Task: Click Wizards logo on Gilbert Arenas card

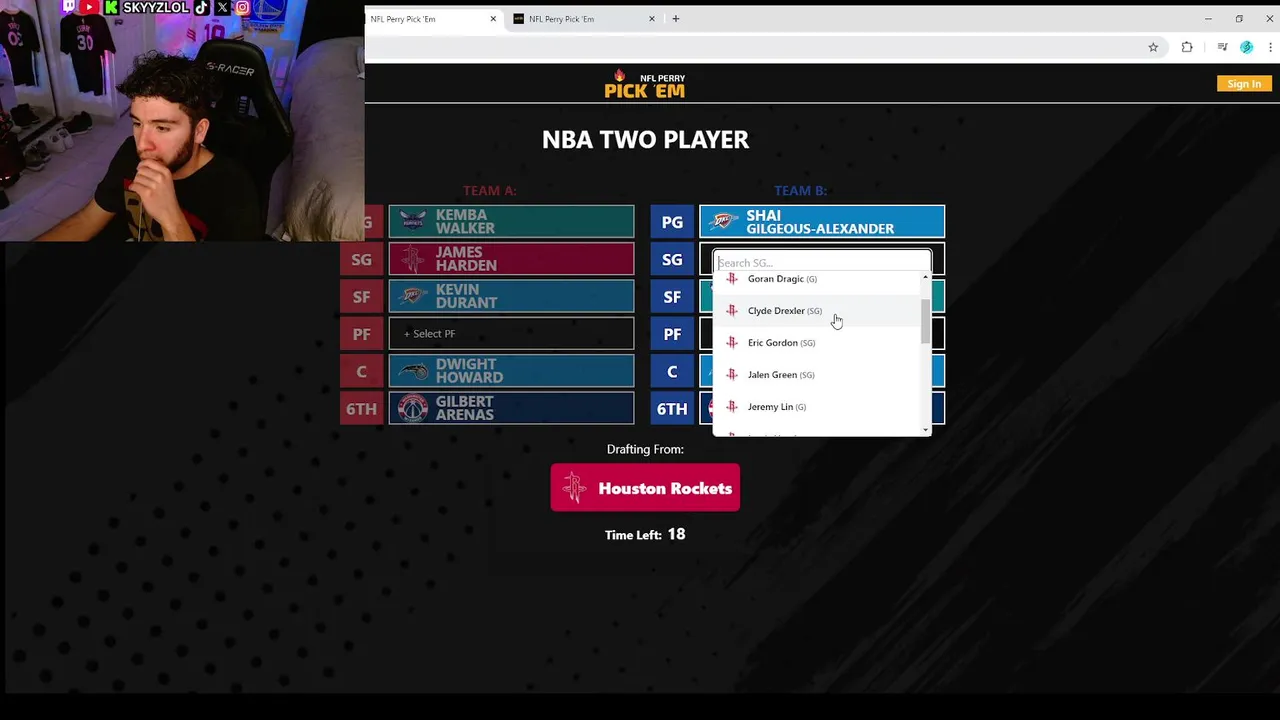Action: [413, 408]
